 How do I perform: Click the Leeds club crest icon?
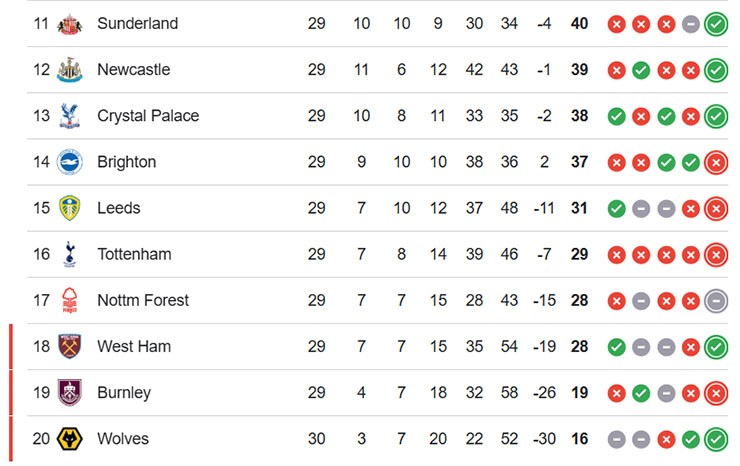(x=69, y=208)
